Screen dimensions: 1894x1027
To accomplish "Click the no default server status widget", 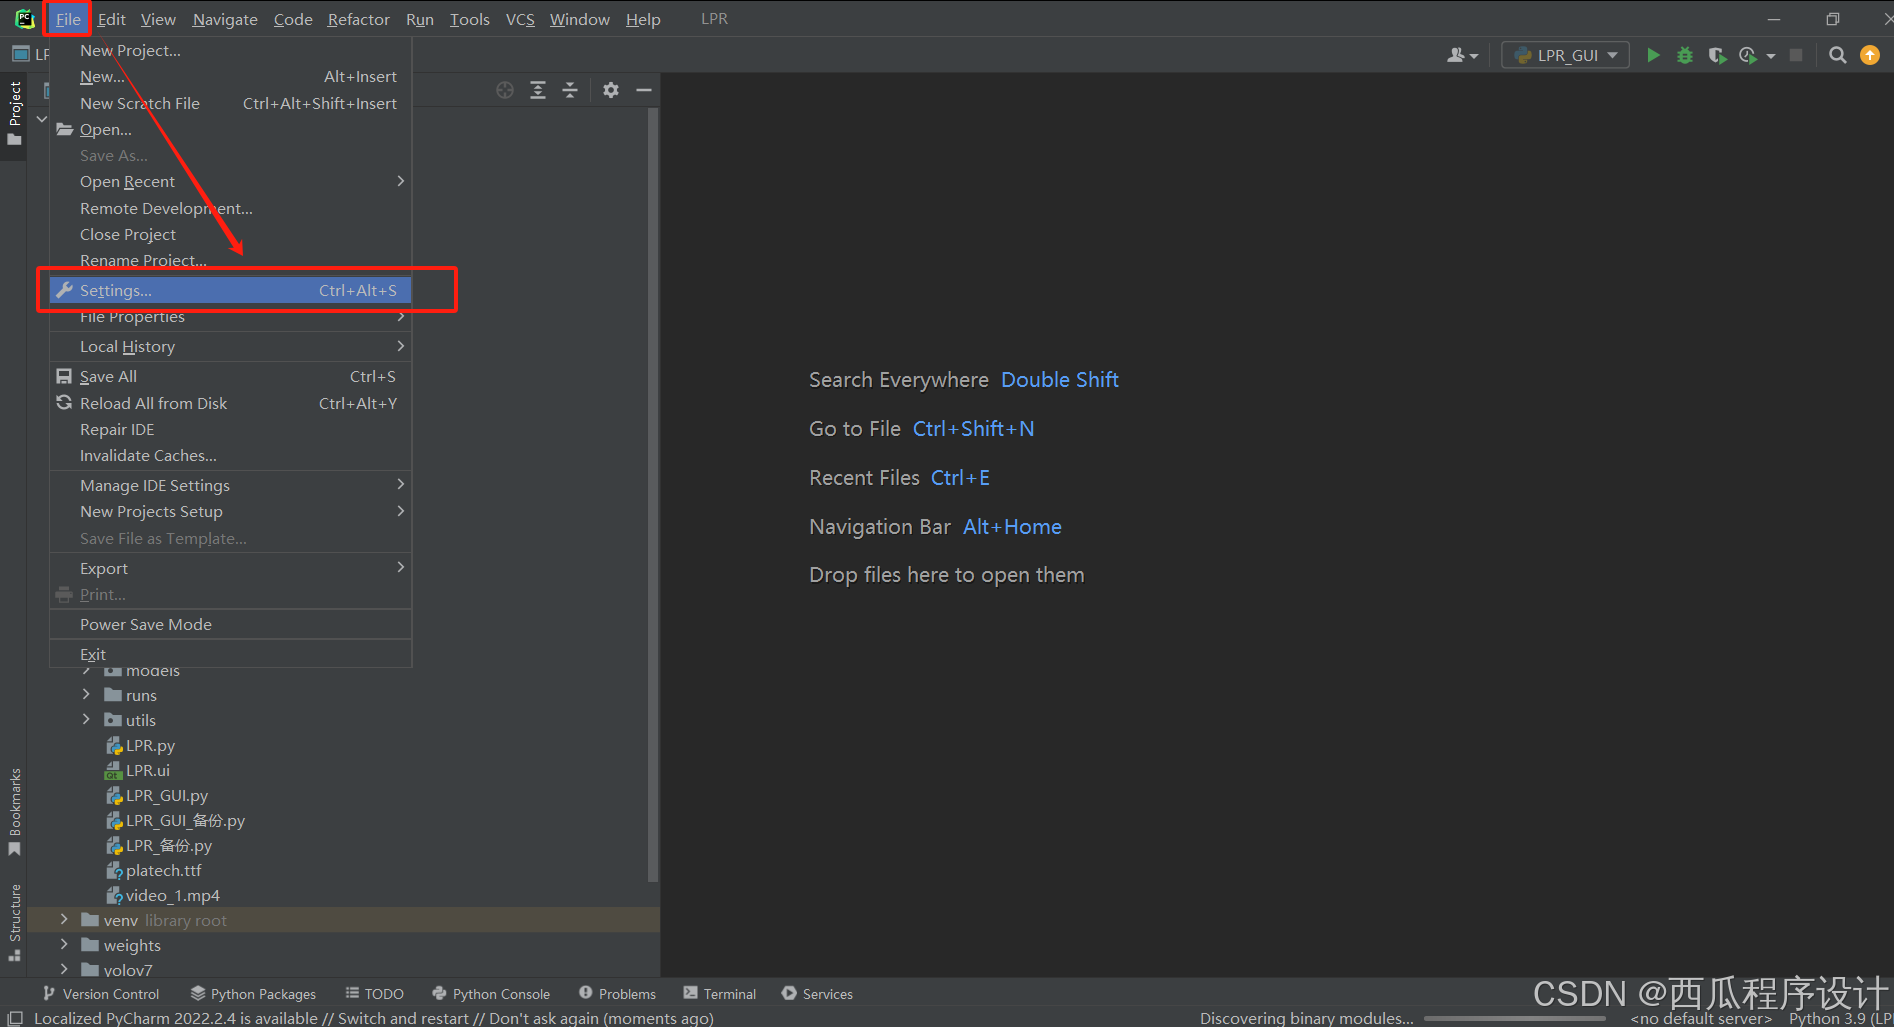I will coord(1700,1018).
